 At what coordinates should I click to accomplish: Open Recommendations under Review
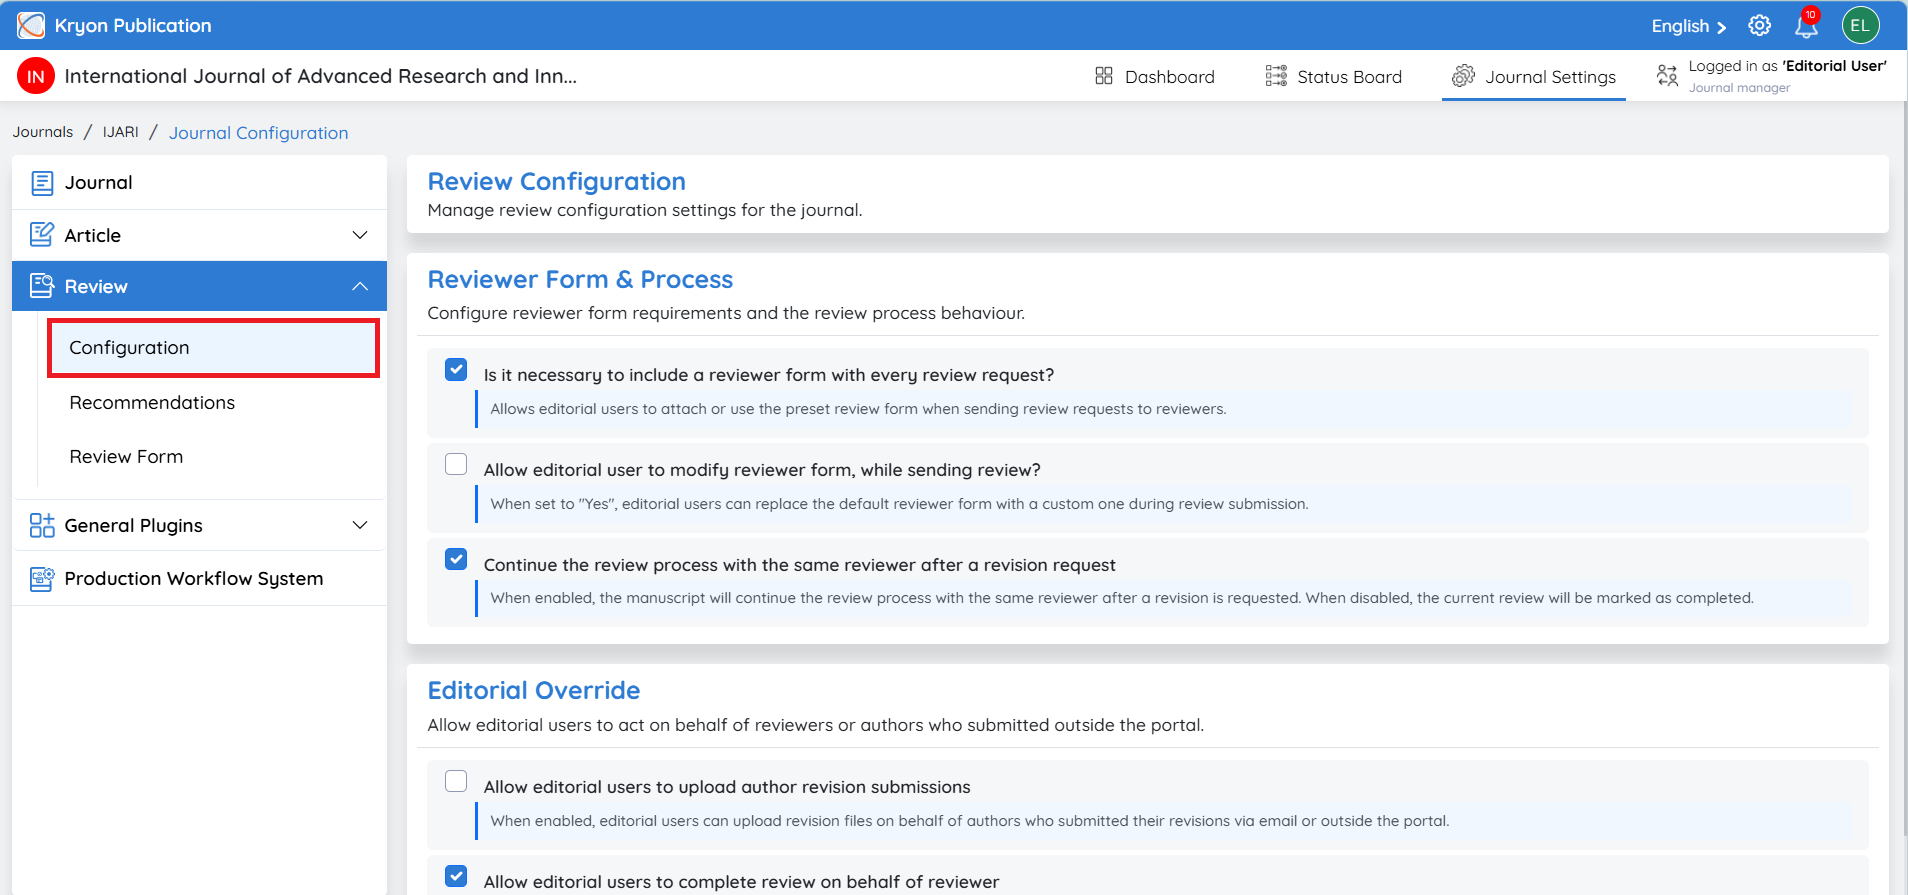pyautogui.click(x=152, y=402)
